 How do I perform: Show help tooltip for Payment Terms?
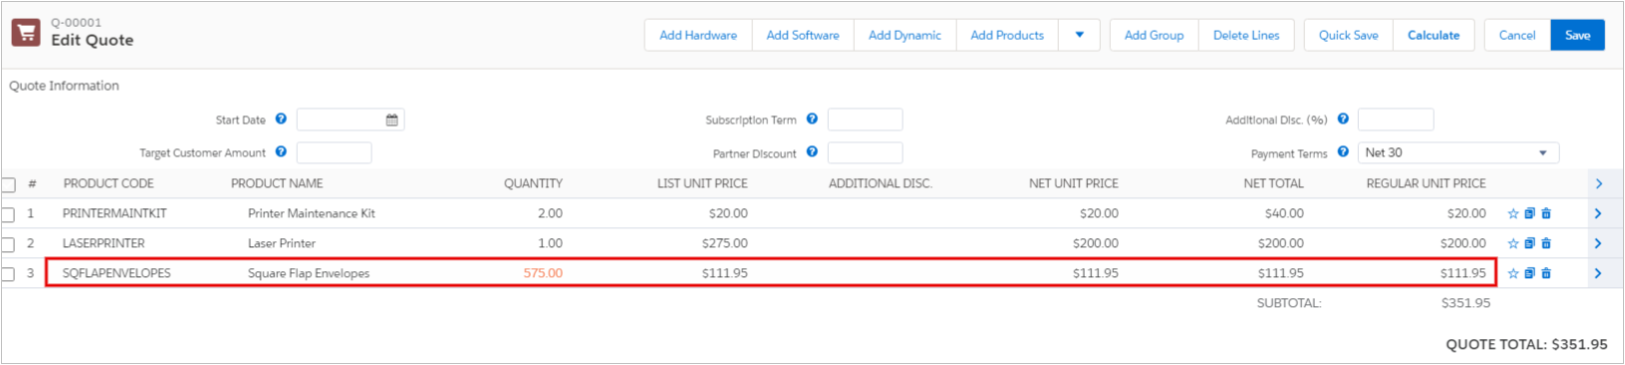click(1343, 152)
